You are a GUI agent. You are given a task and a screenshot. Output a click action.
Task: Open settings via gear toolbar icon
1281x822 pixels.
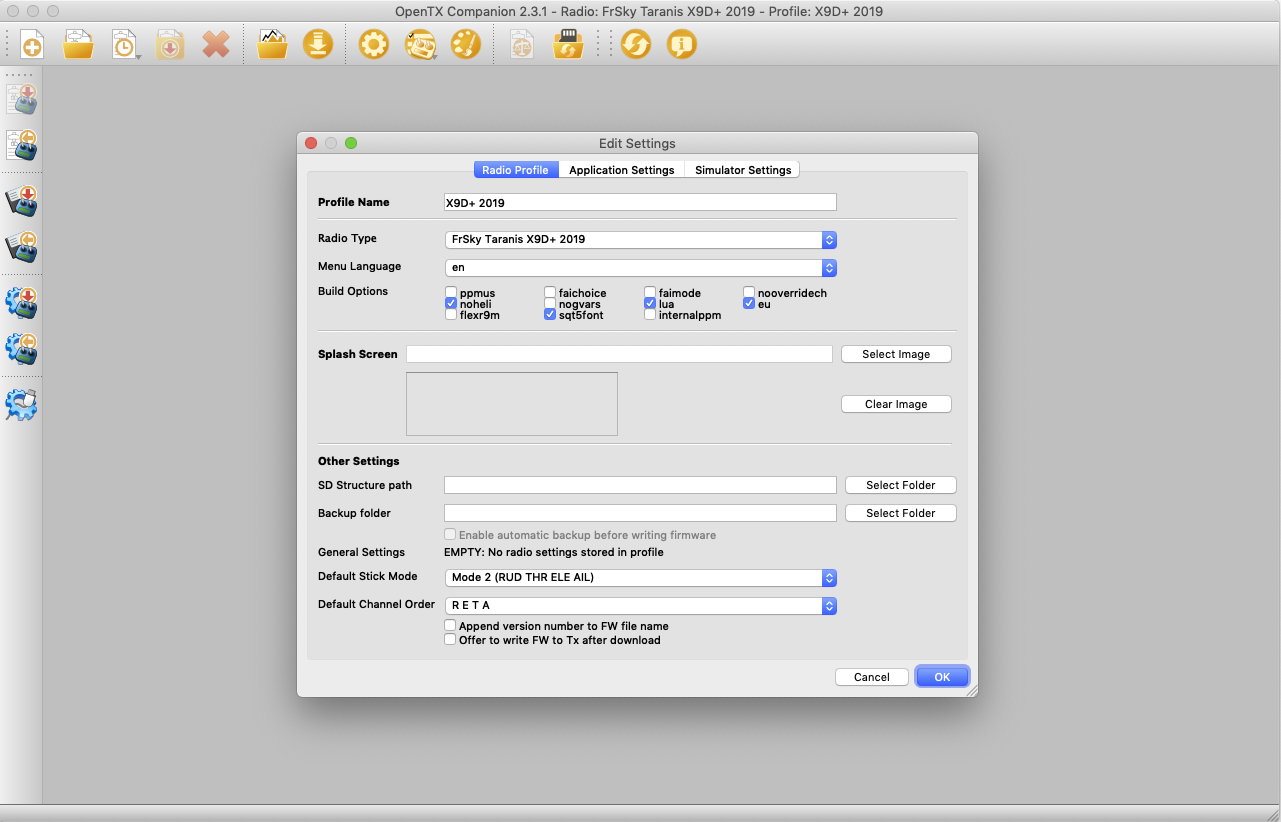374,45
